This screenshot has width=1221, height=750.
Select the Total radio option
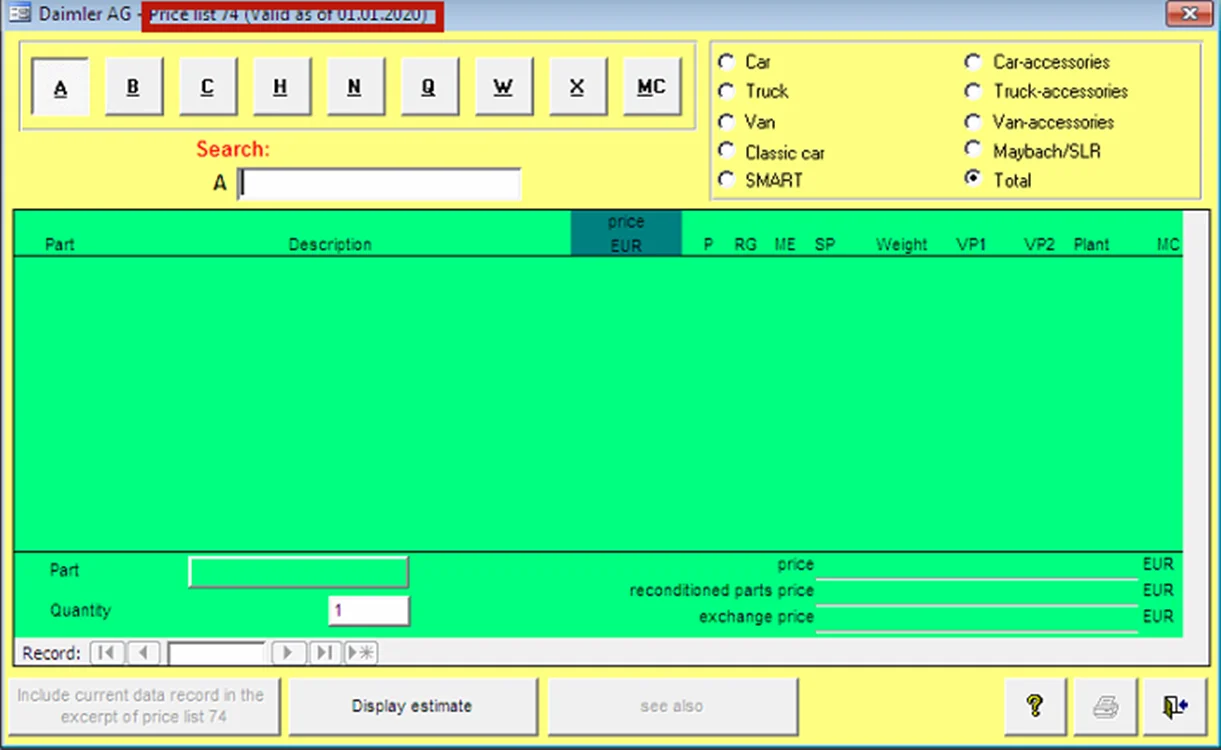pyautogui.click(x=972, y=179)
